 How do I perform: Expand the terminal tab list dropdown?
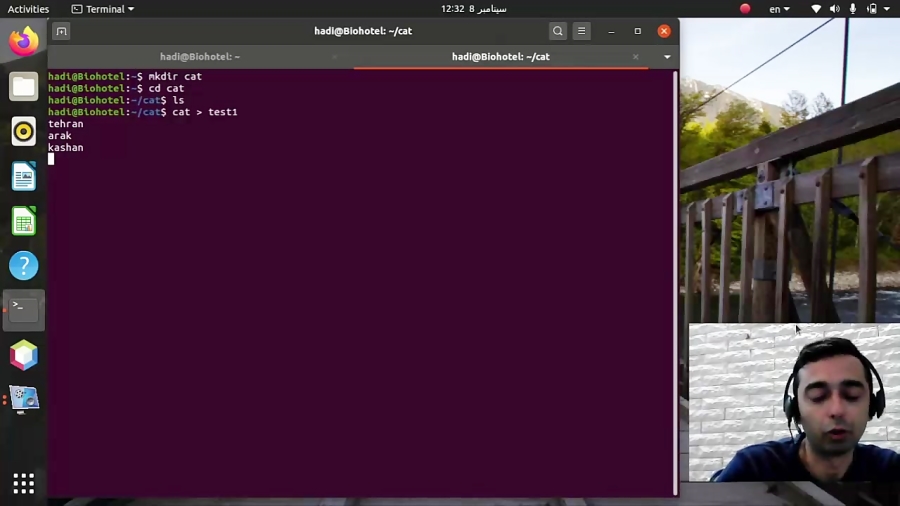click(x=667, y=57)
